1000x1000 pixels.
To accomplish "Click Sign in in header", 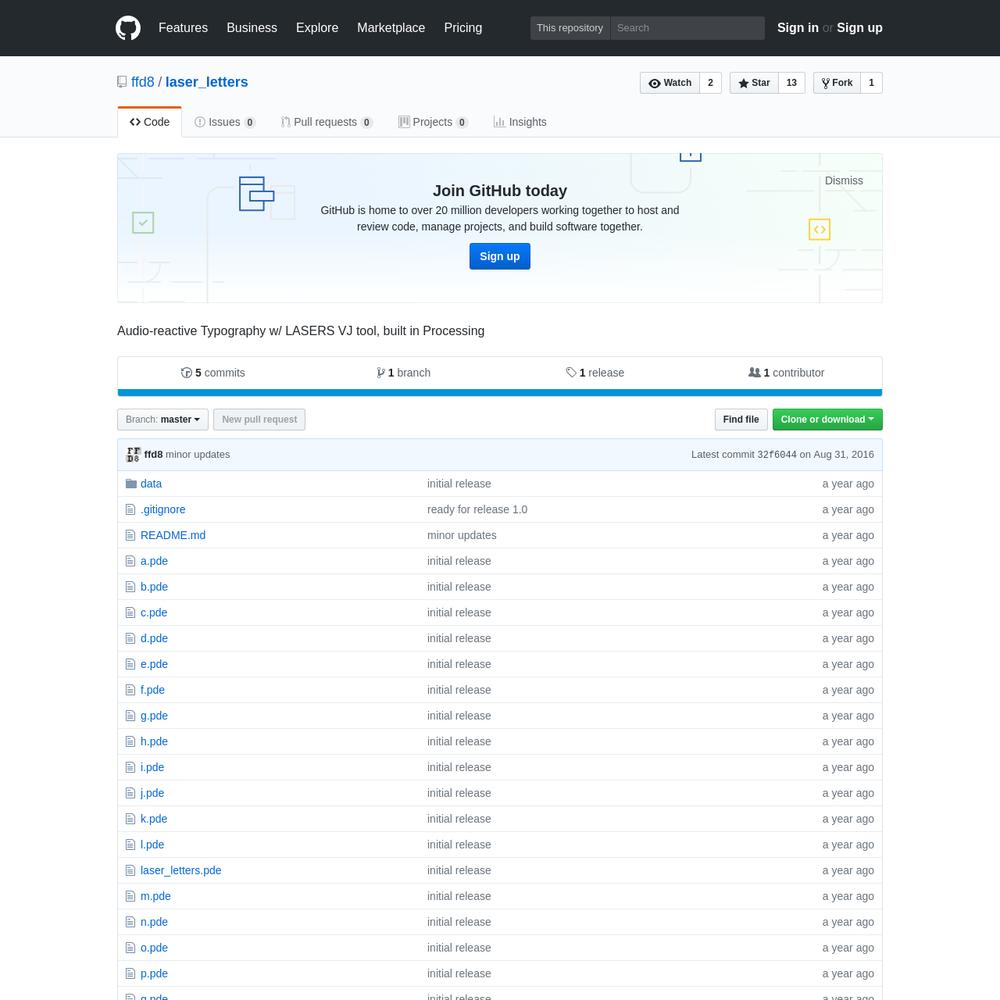I will coord(797,28).
